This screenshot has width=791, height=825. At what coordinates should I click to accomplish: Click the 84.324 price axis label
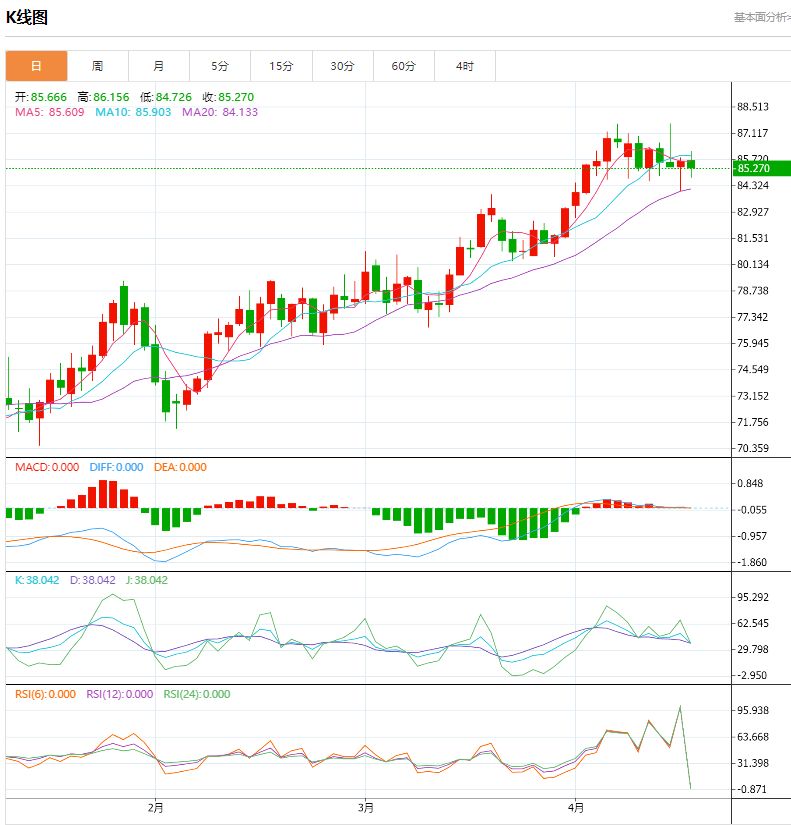tap(753, 186)
